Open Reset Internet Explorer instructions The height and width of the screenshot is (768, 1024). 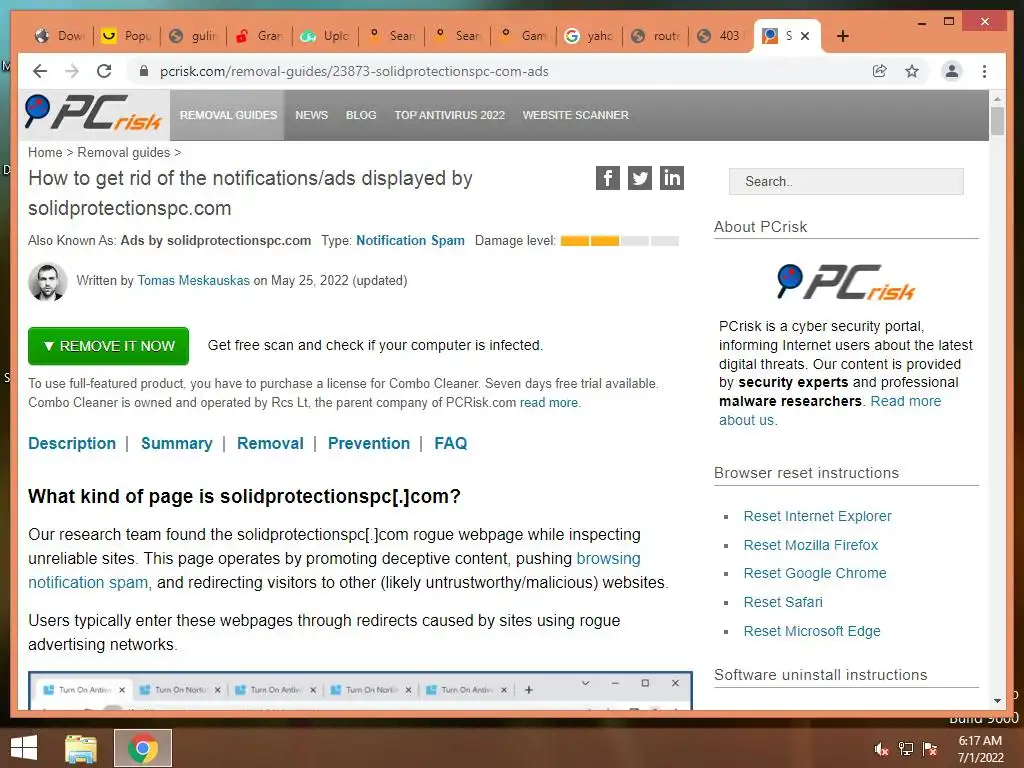coord(817,516)
